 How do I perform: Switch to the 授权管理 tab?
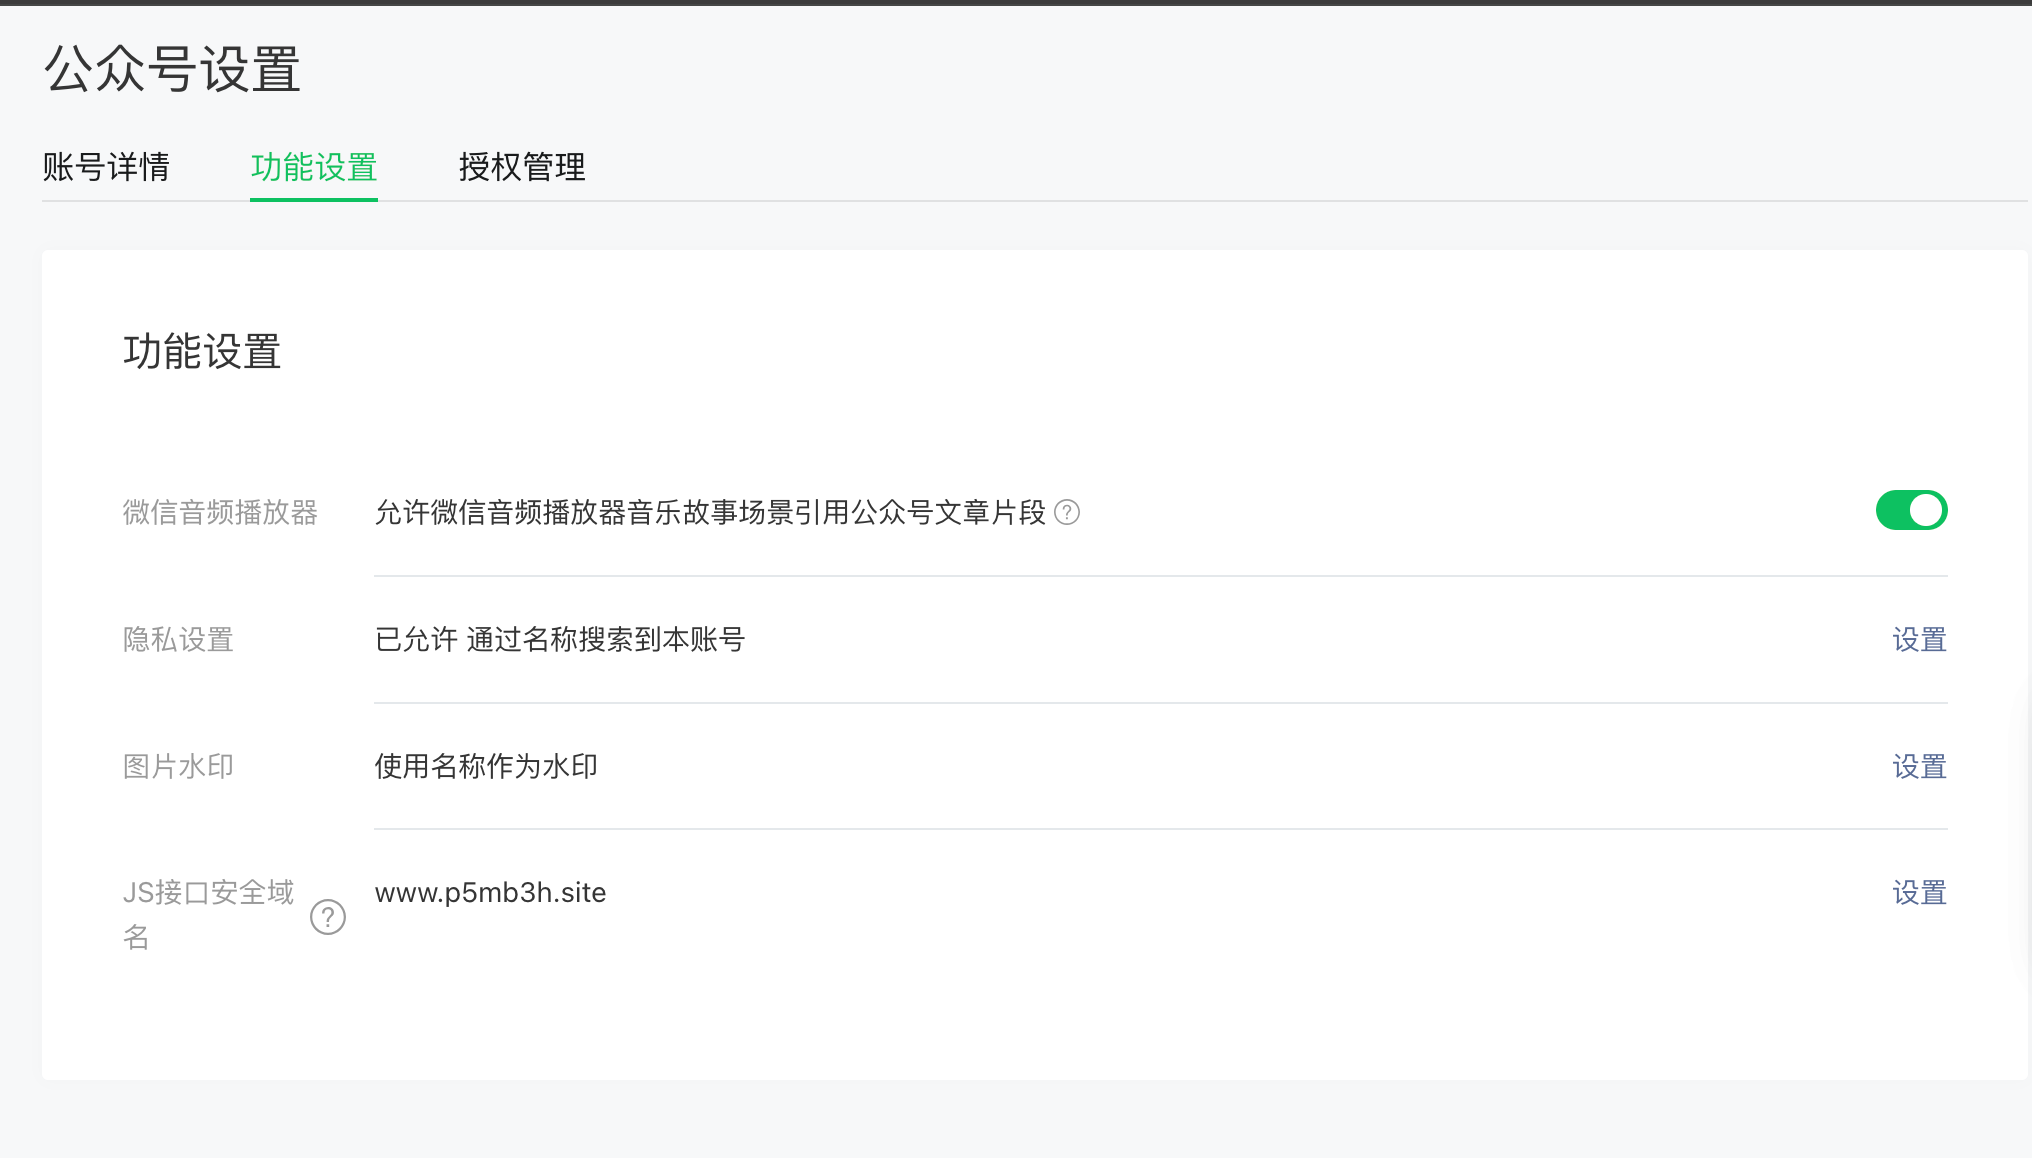pos(522,167)
